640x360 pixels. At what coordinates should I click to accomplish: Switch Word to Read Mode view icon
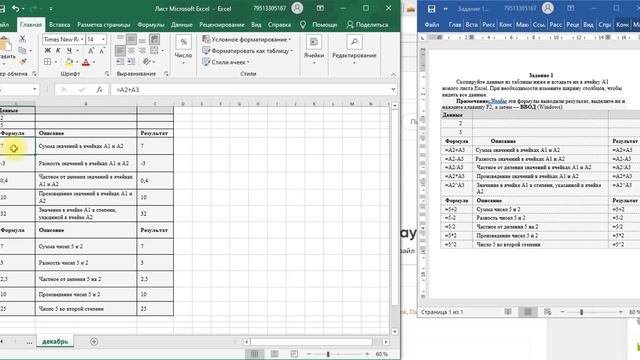508,312
